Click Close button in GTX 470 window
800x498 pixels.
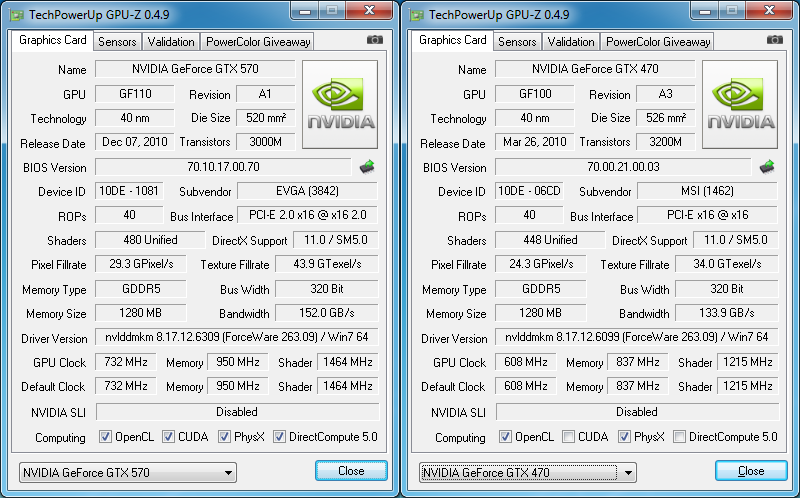point(751,471)
